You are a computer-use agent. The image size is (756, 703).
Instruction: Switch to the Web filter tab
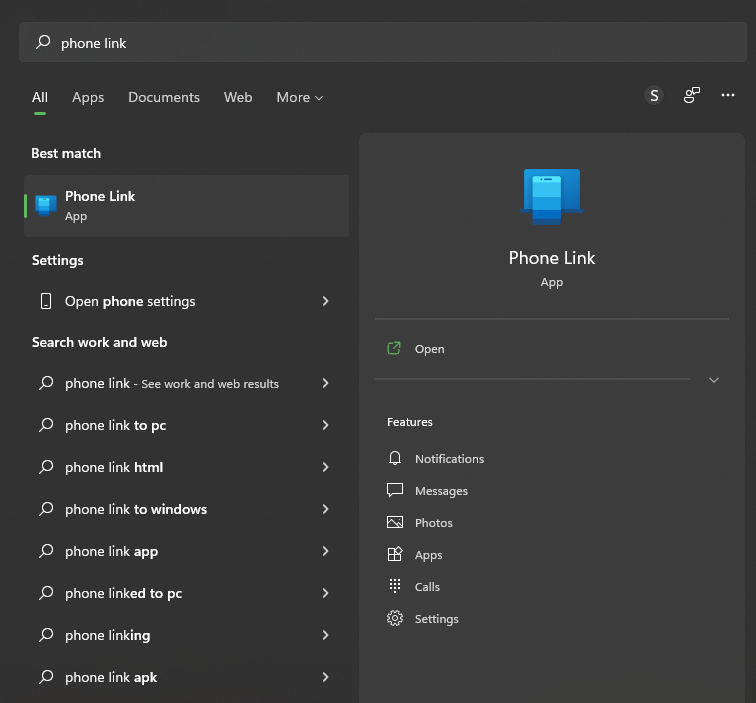tap(238, 97)
